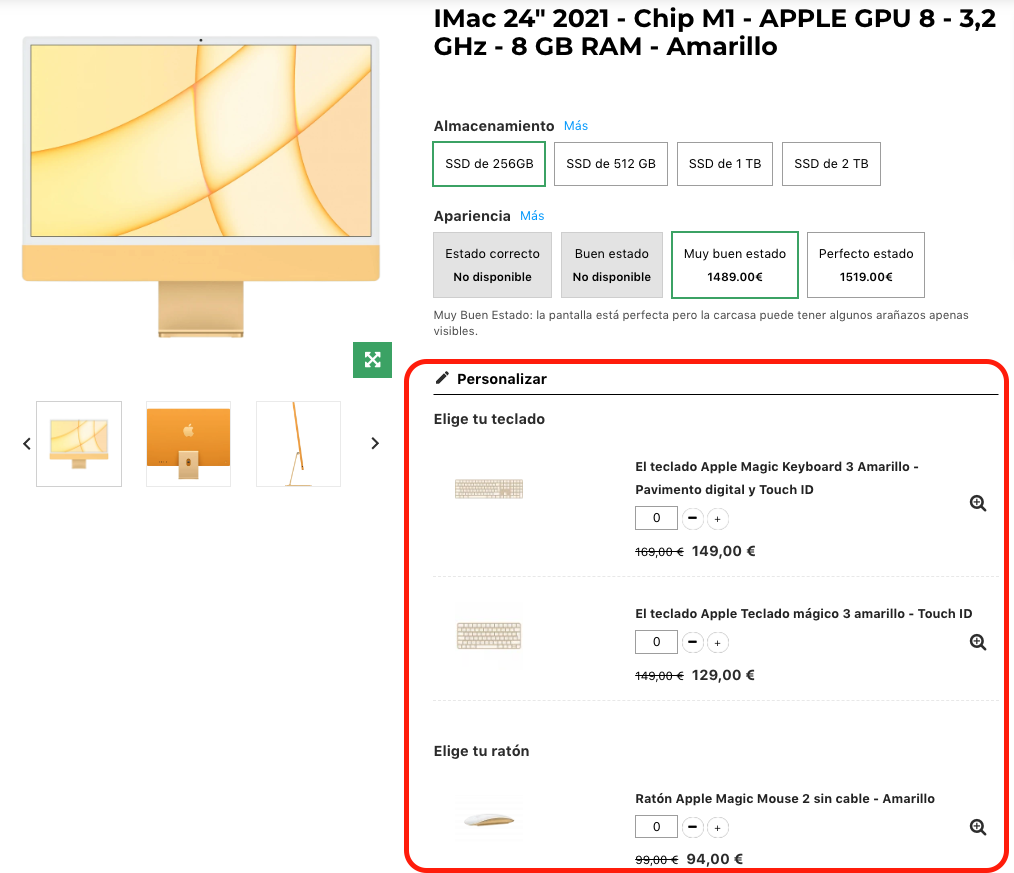This screenshot has height=873, width=1014.
Task: Go to previous thumbnail with left arrow
Action: 27,444
